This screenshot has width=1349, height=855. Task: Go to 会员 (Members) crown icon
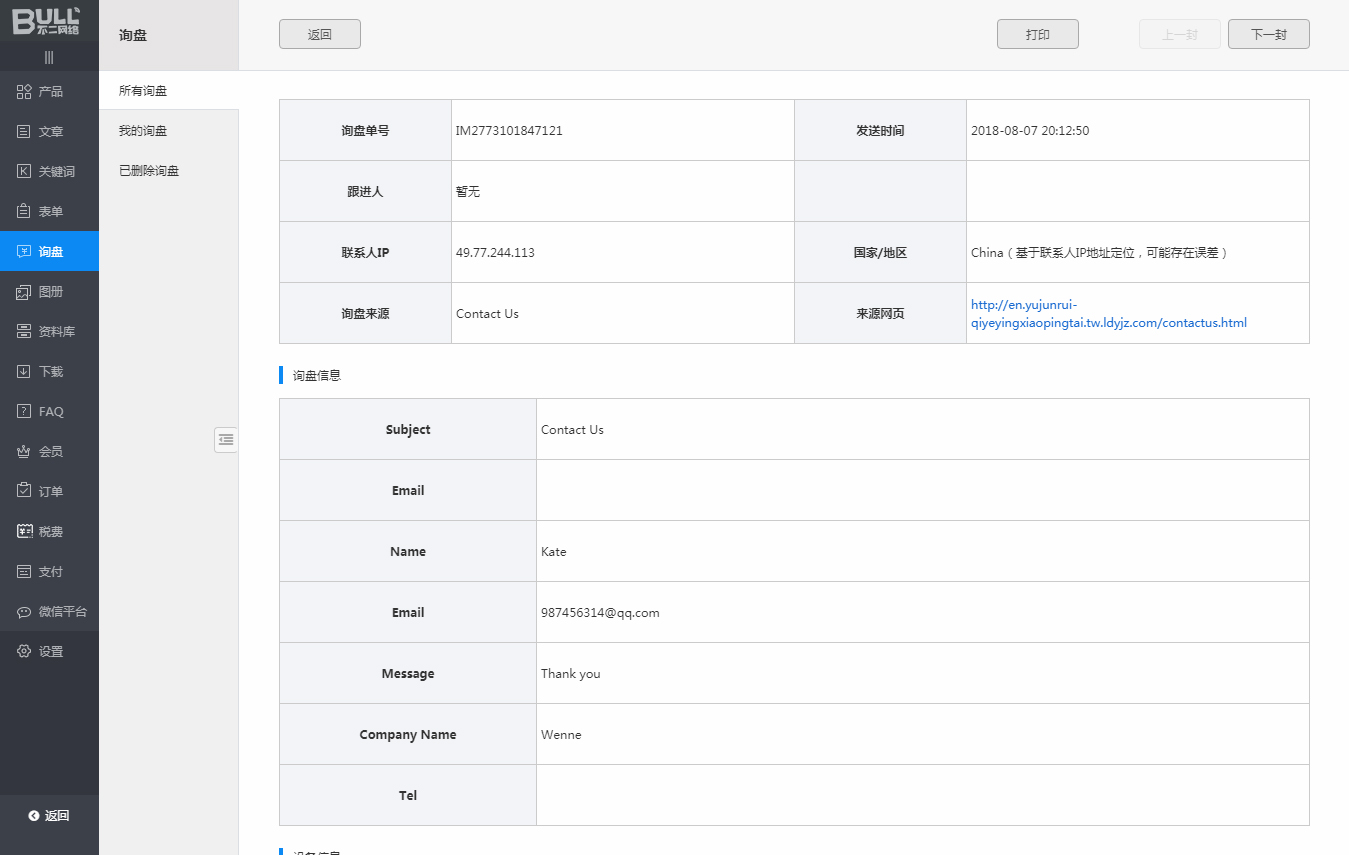(25, 452)
